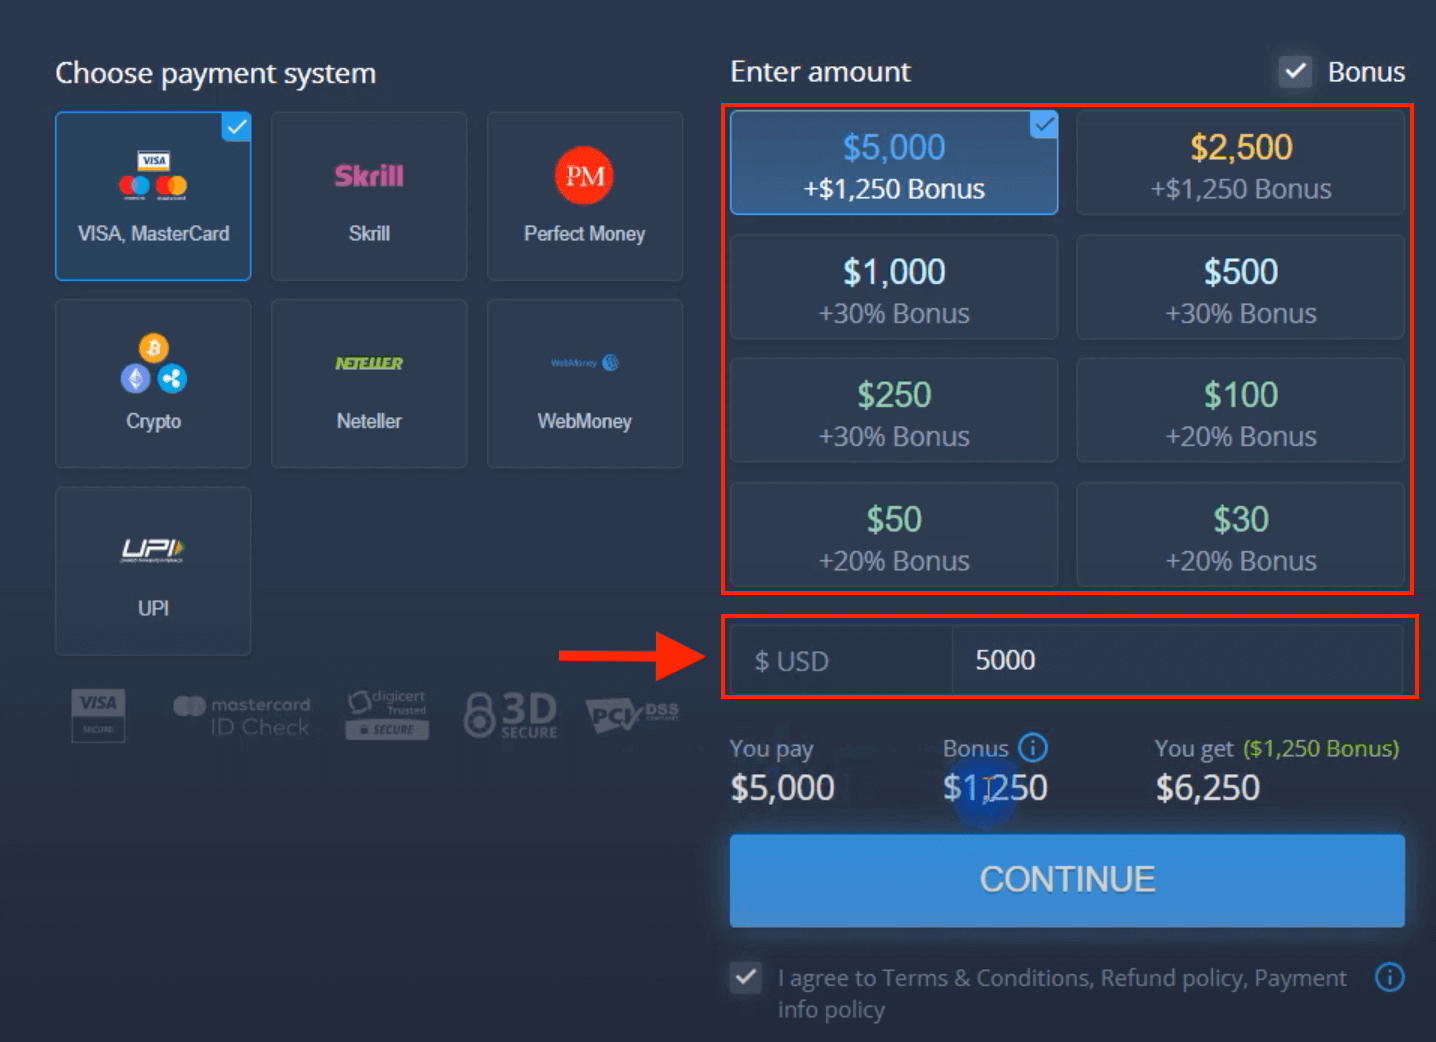Image resolution: width=1436 pixels, height=1042 pixels.
Task: Select WebMoney payment option
Action: click(584, 384)
